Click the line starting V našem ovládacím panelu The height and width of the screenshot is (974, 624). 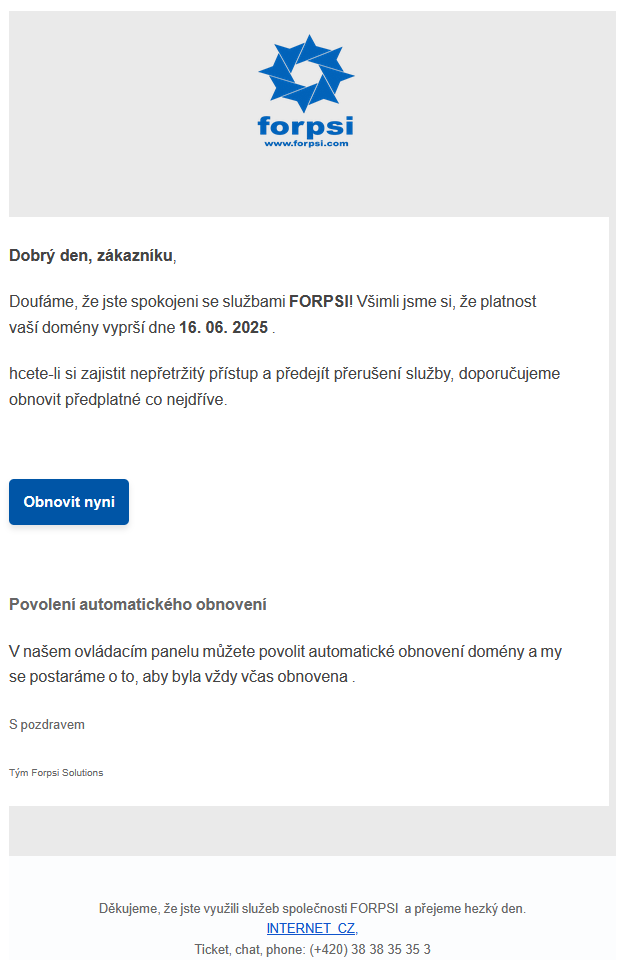coord(285,651)
